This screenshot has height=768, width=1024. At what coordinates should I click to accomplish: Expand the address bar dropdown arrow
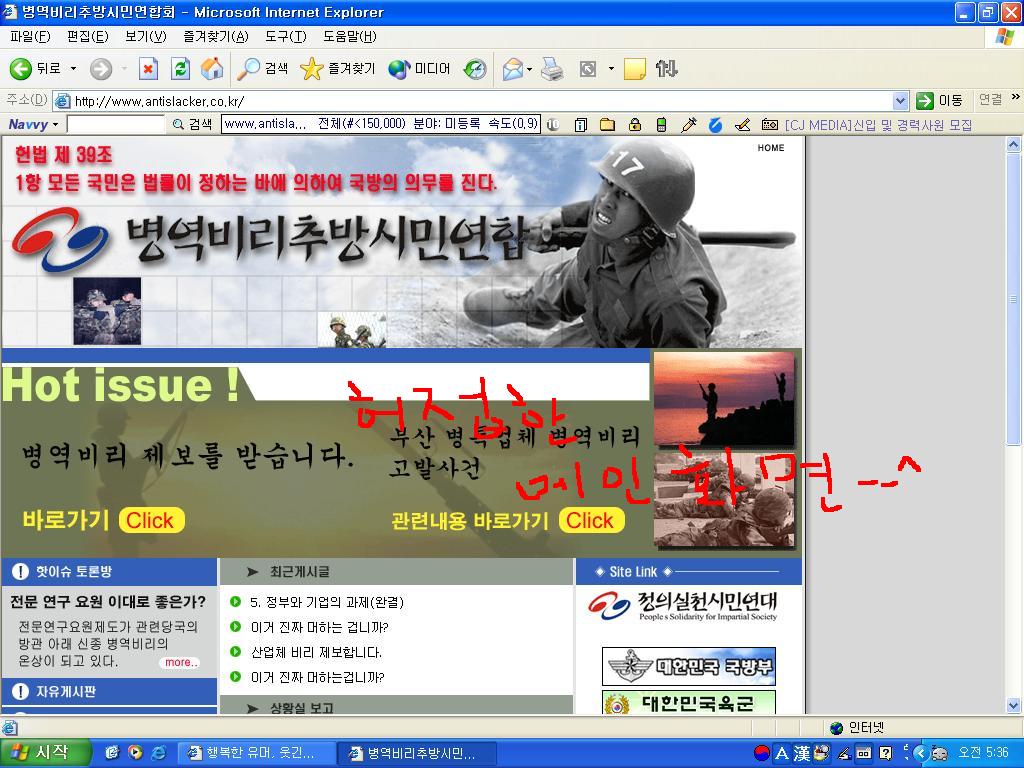[900, 101]
